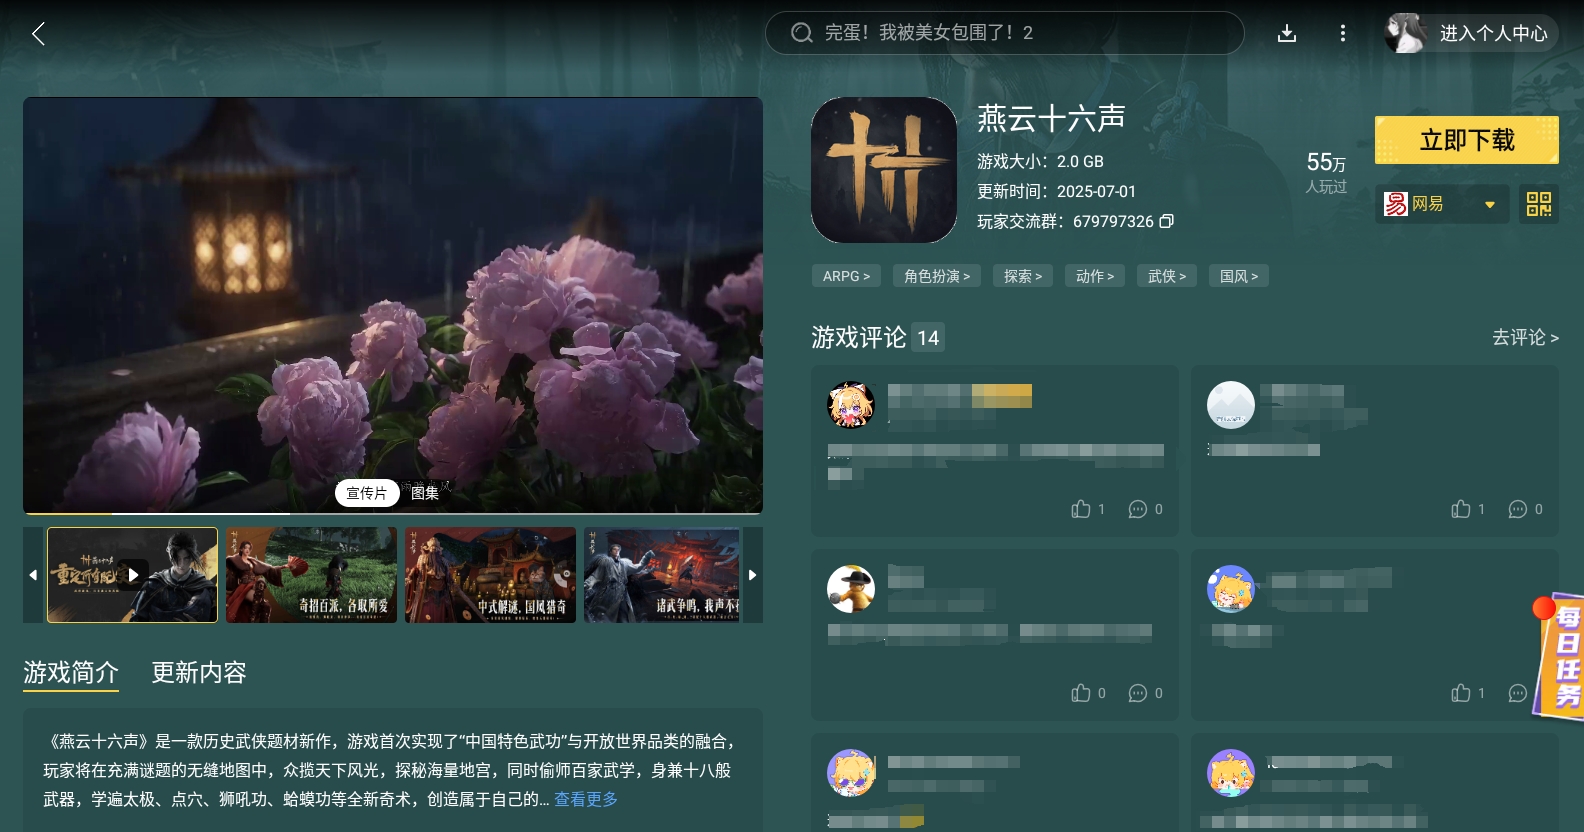Click the black-hat reviewer avatar
1584x832 pixels.
pos(851,589)
